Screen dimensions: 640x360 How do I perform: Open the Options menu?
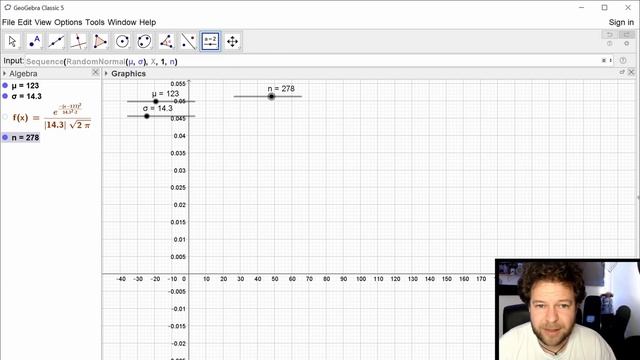tap(68, 22)
